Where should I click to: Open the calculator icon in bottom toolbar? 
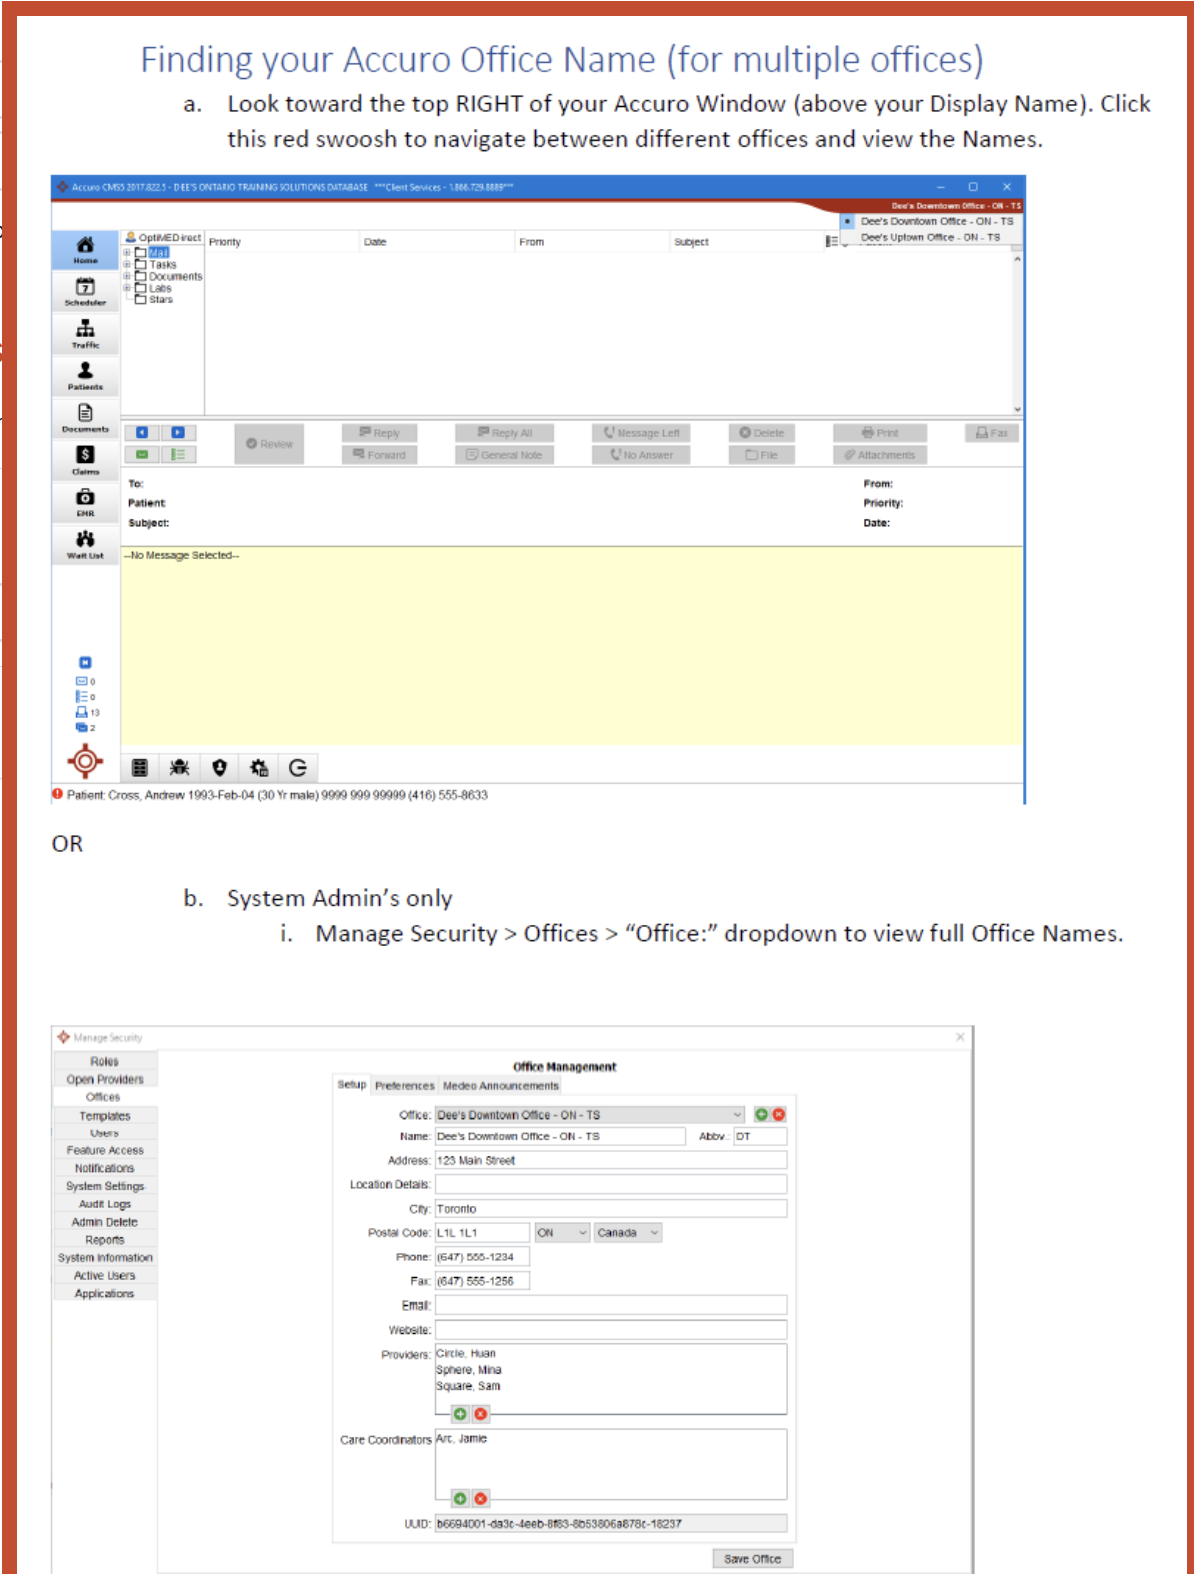pos(140,768)
